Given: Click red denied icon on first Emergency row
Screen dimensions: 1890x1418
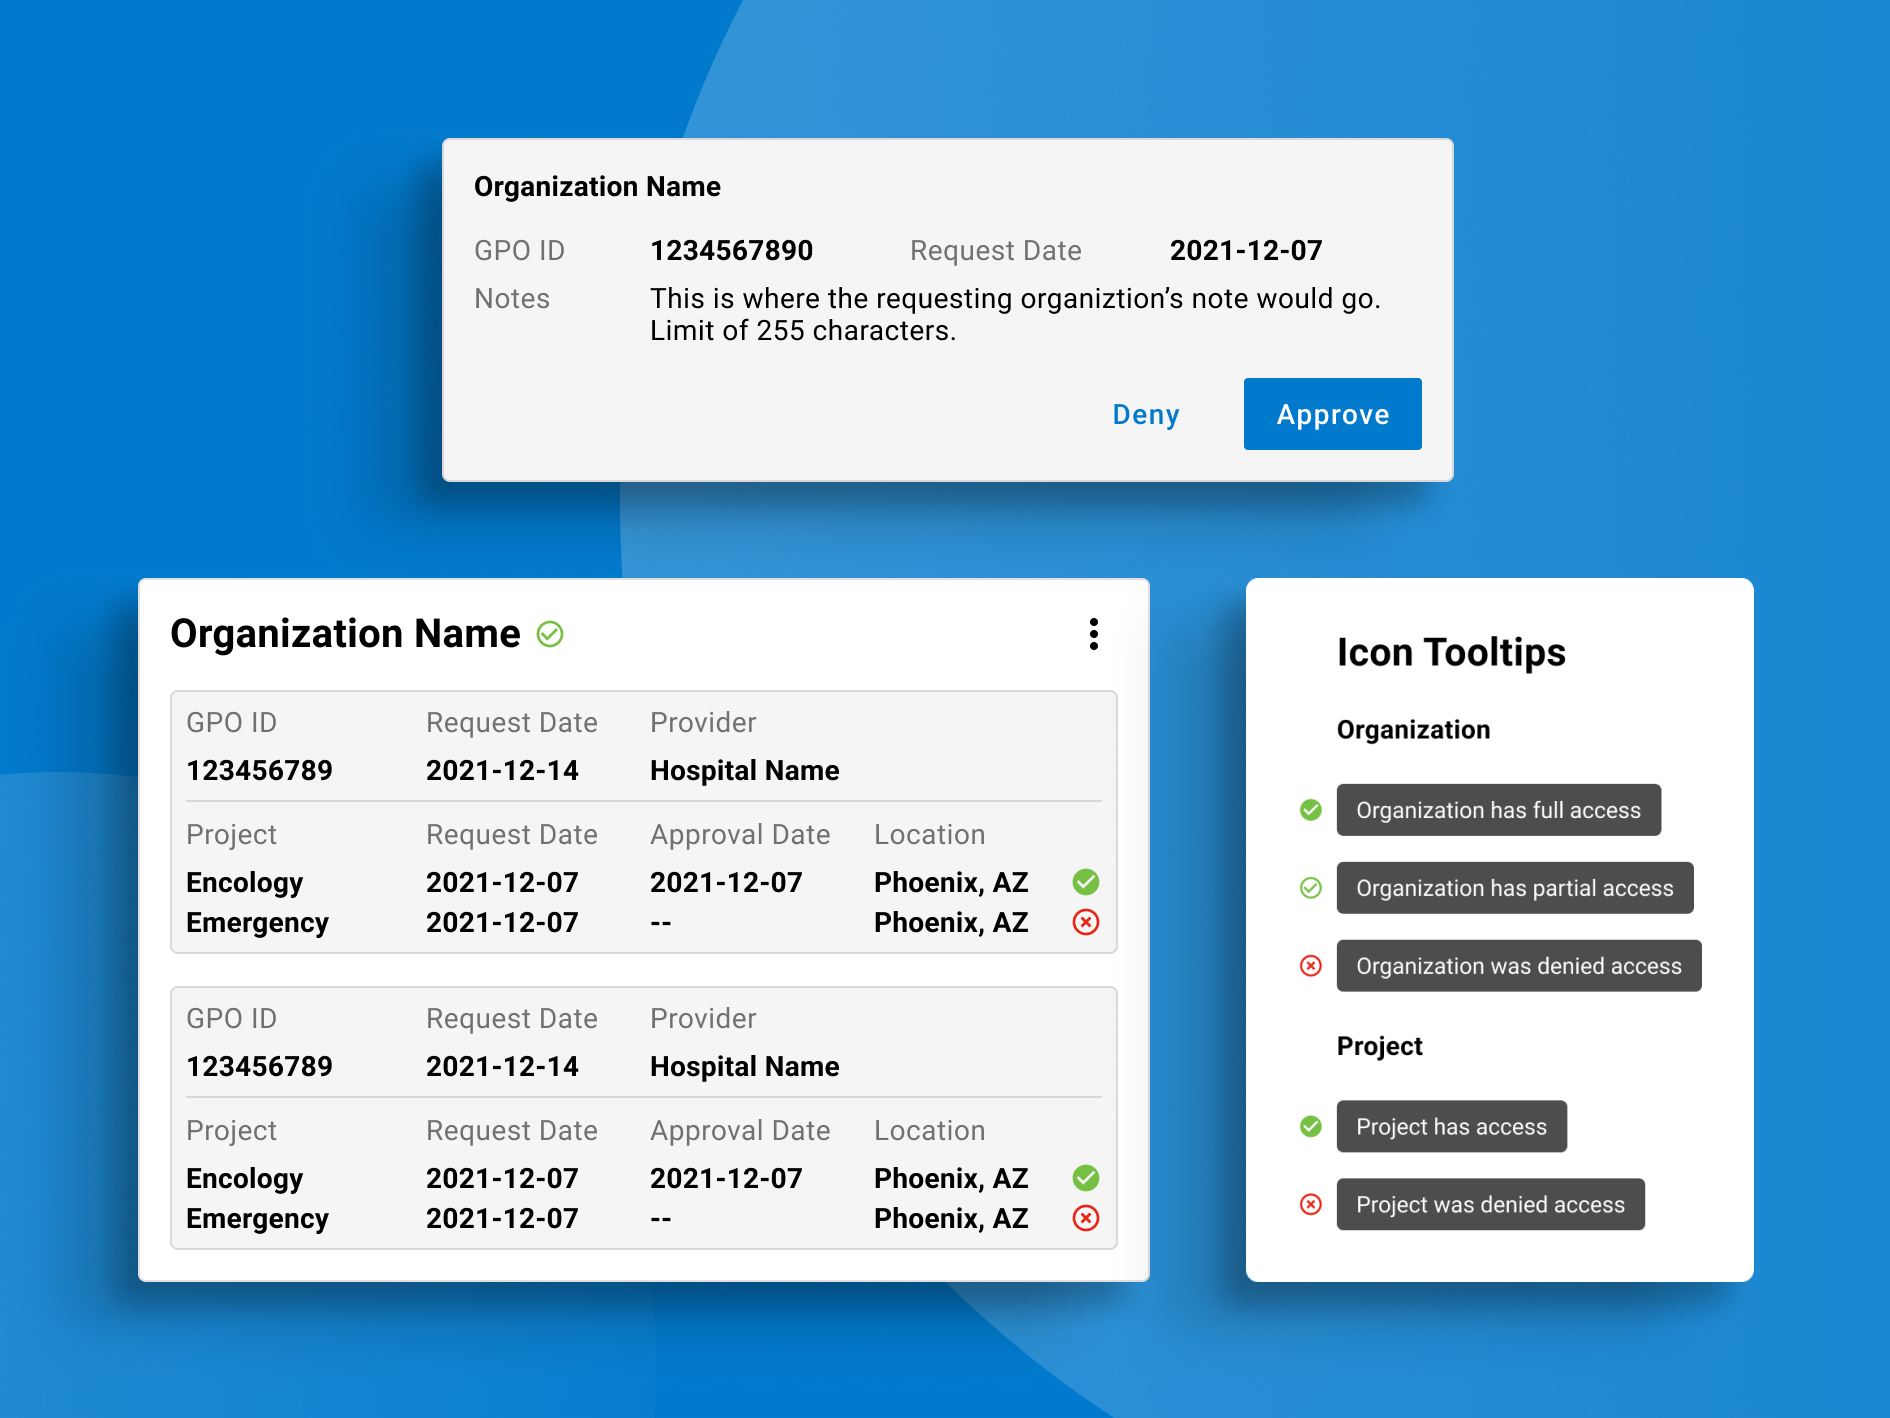Looking at the screenshot, I should pos(1086,922).
